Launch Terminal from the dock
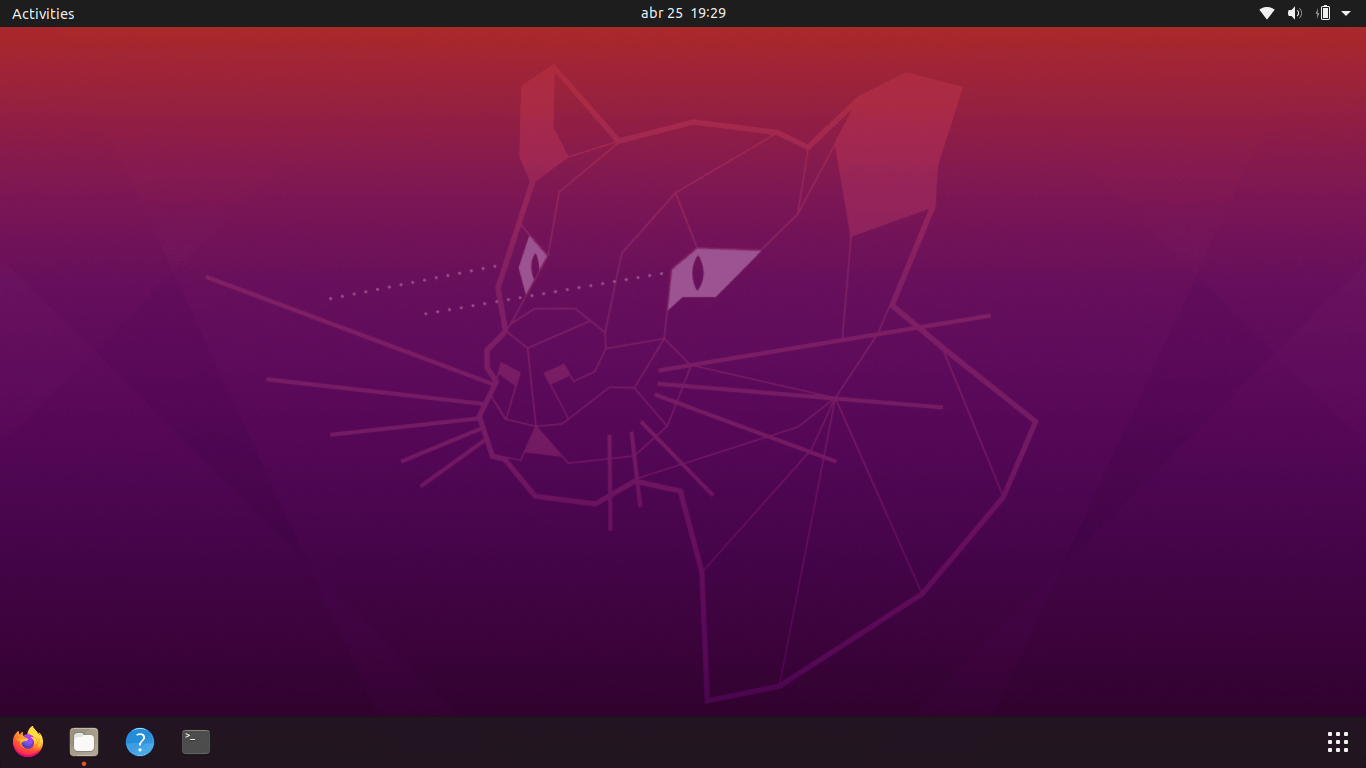The image size is (1366, 768). 196,742
